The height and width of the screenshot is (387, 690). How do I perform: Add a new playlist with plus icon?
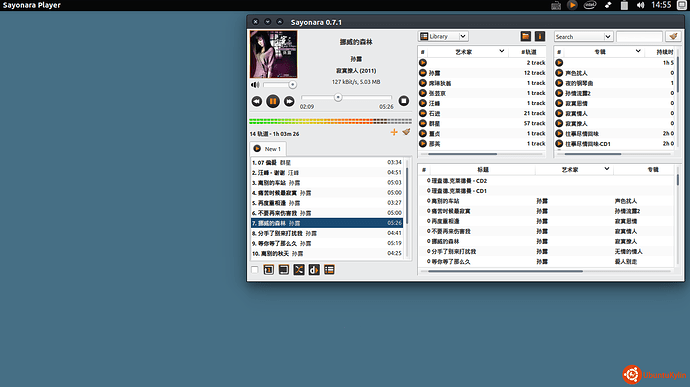tap(394, 132)
